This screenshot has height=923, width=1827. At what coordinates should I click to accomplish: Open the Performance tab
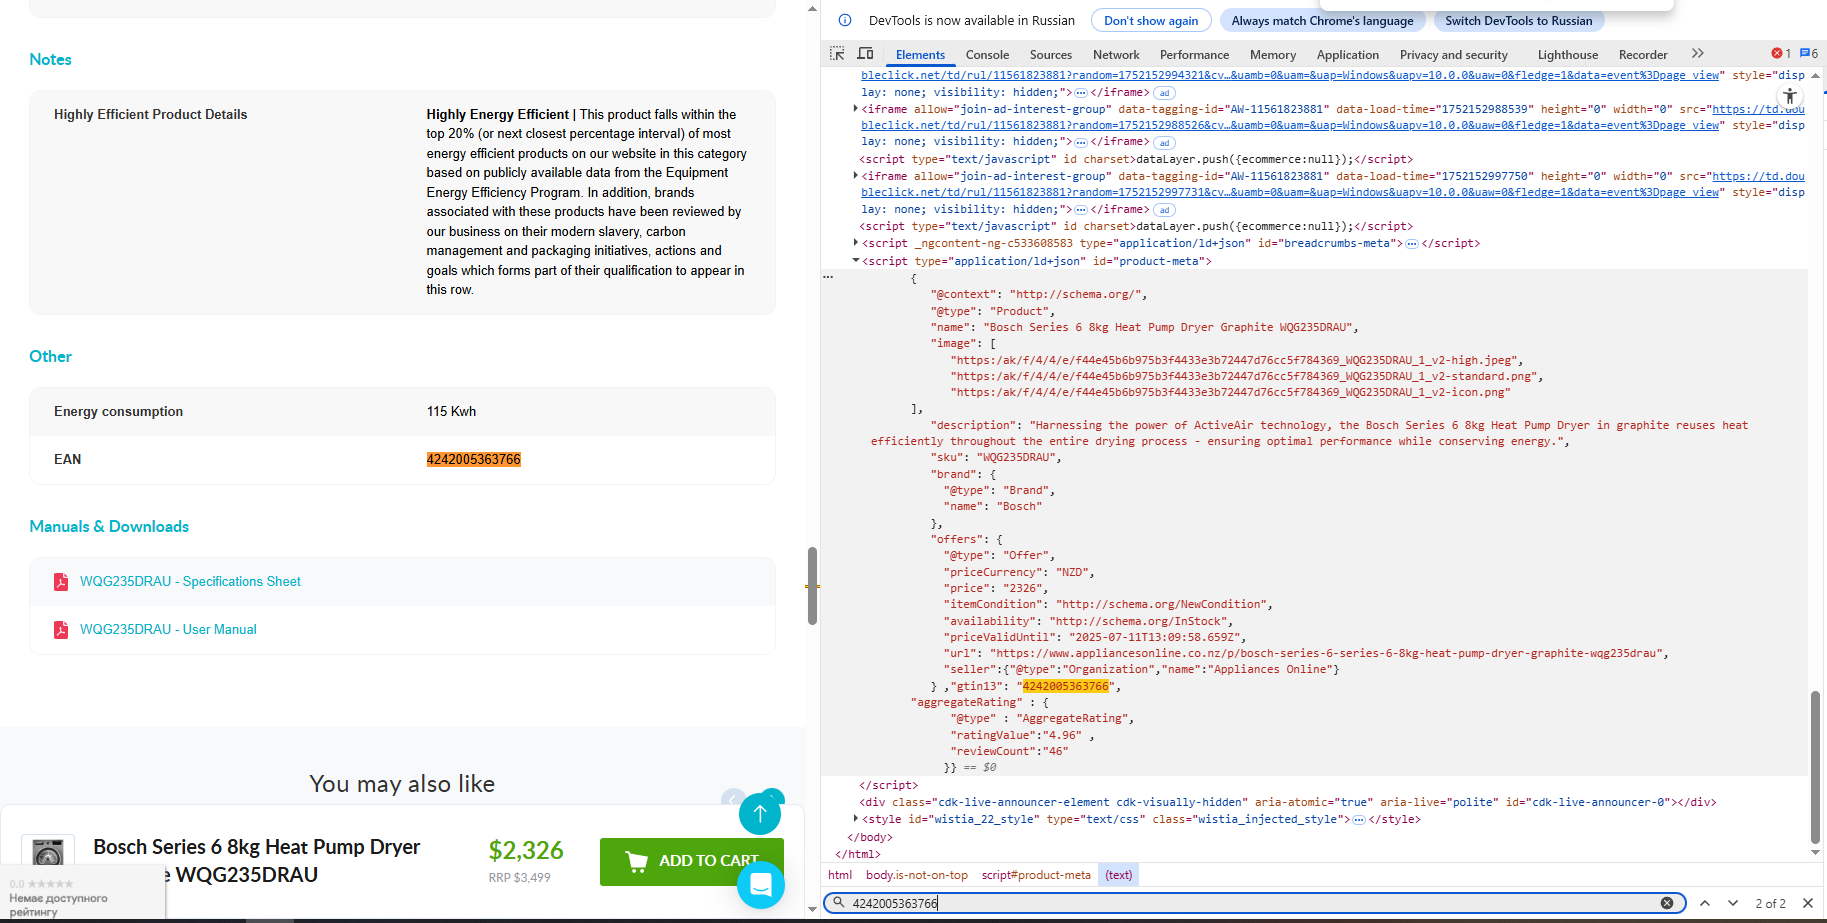coord(1194,55)
